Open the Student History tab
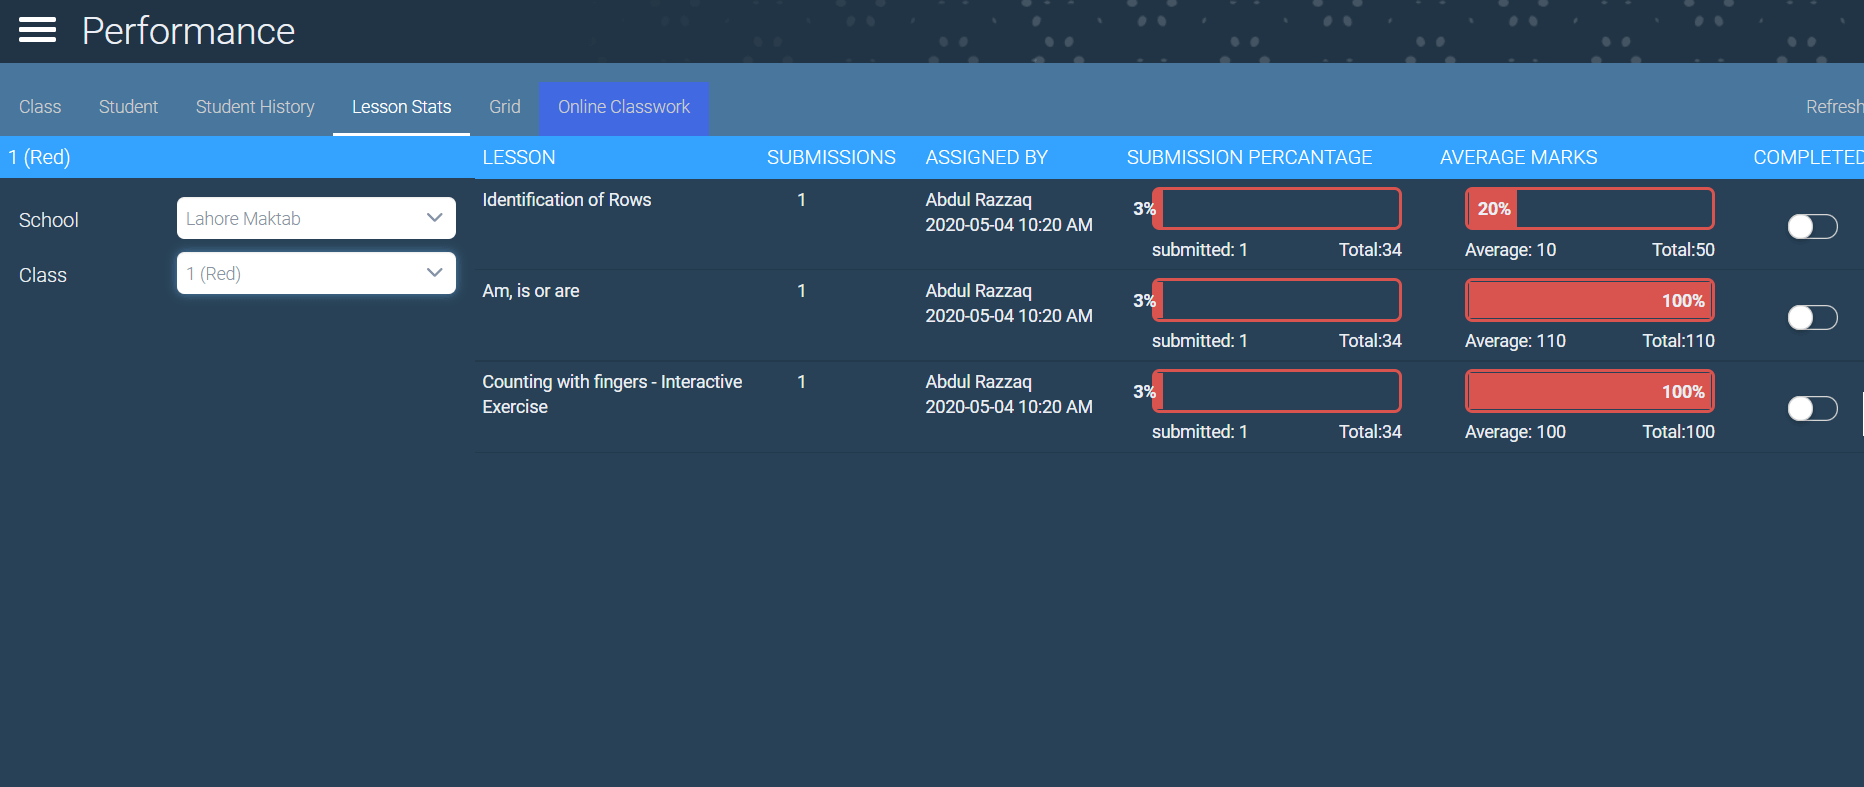This screenshot has width=1864, height=787. [255, 107]
